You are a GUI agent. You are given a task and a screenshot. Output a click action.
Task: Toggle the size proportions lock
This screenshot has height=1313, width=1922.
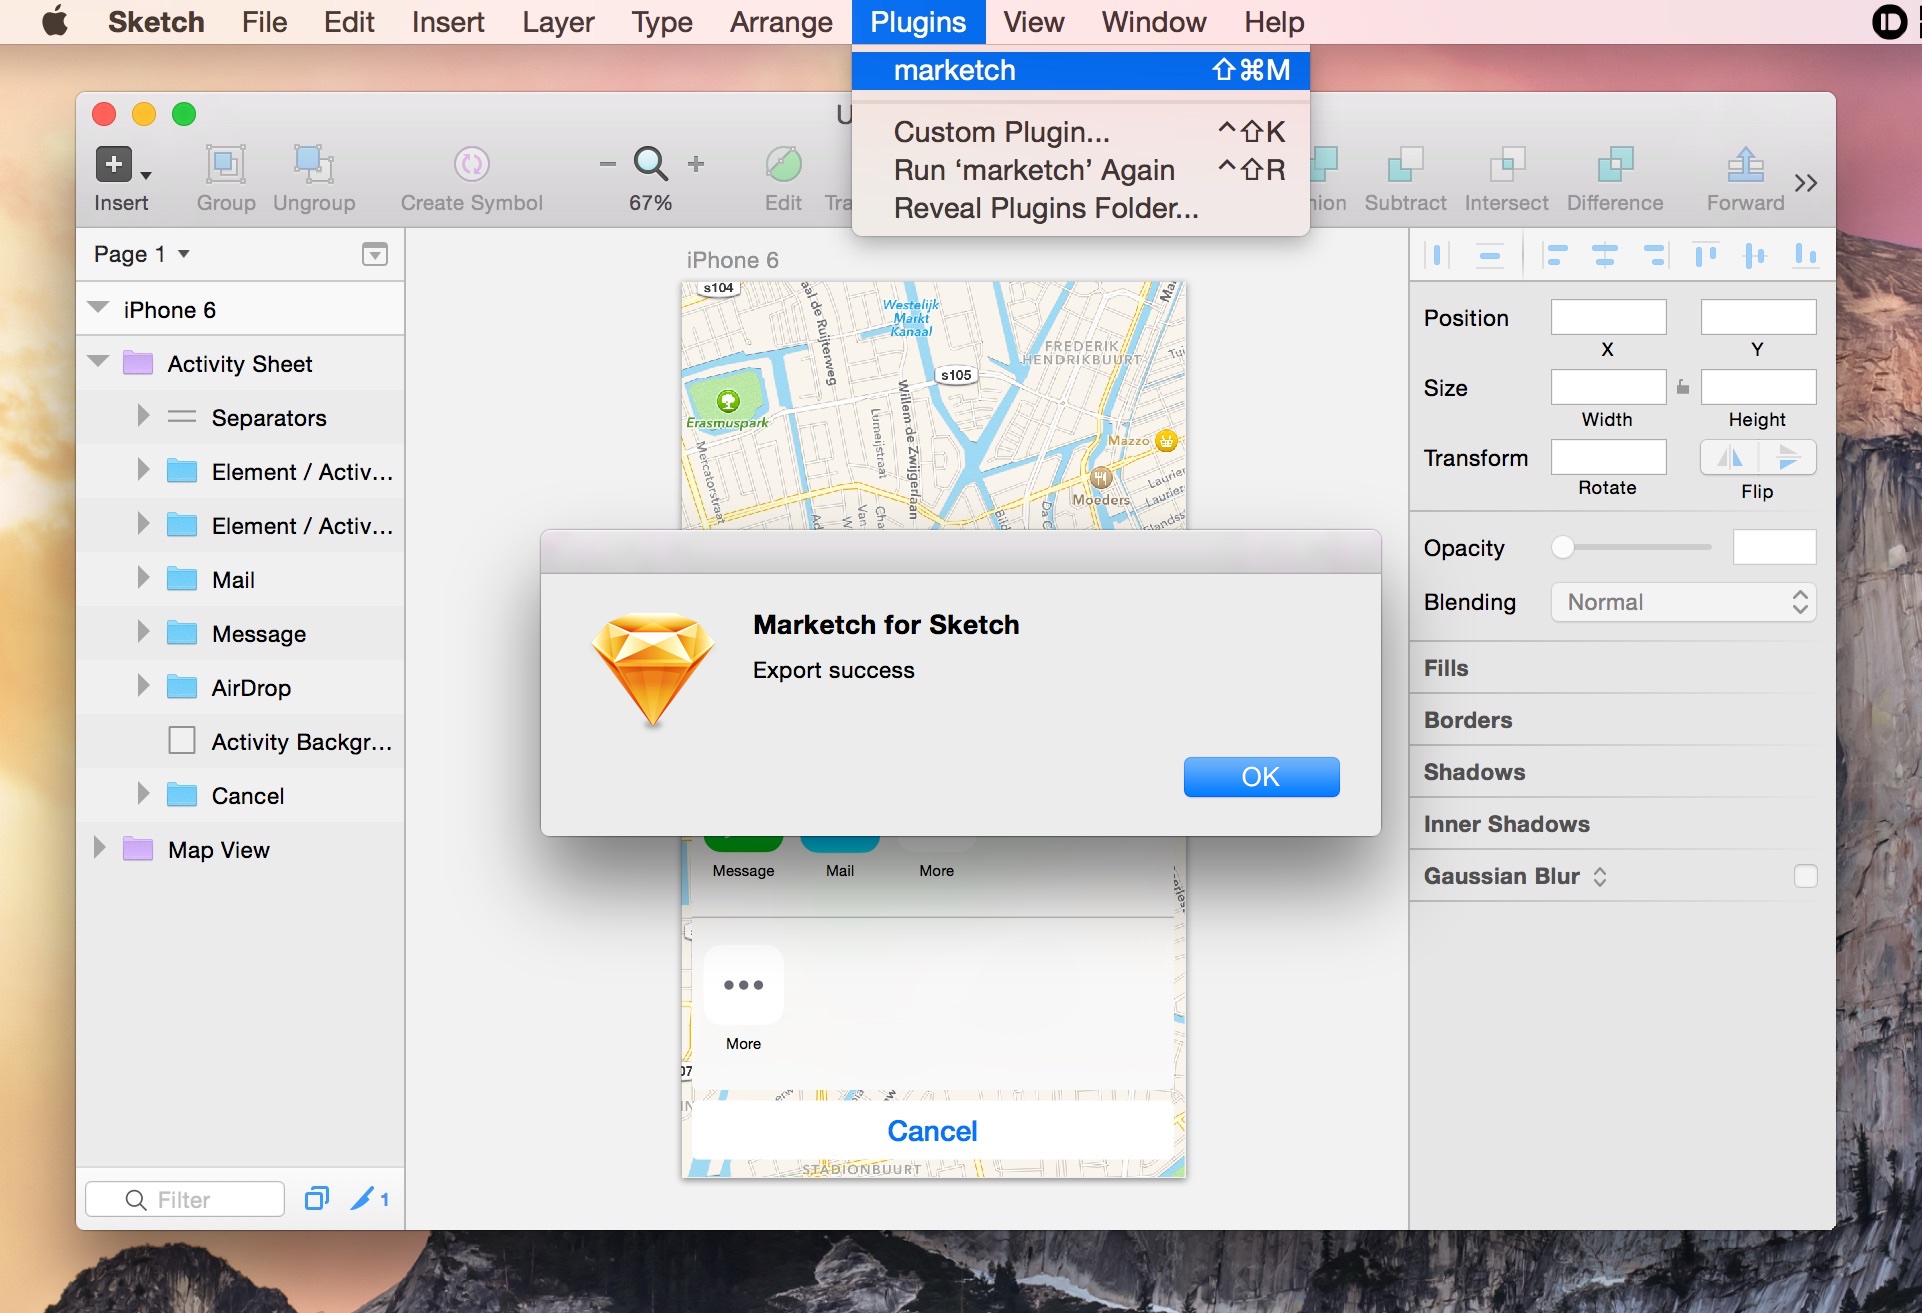1683,387
